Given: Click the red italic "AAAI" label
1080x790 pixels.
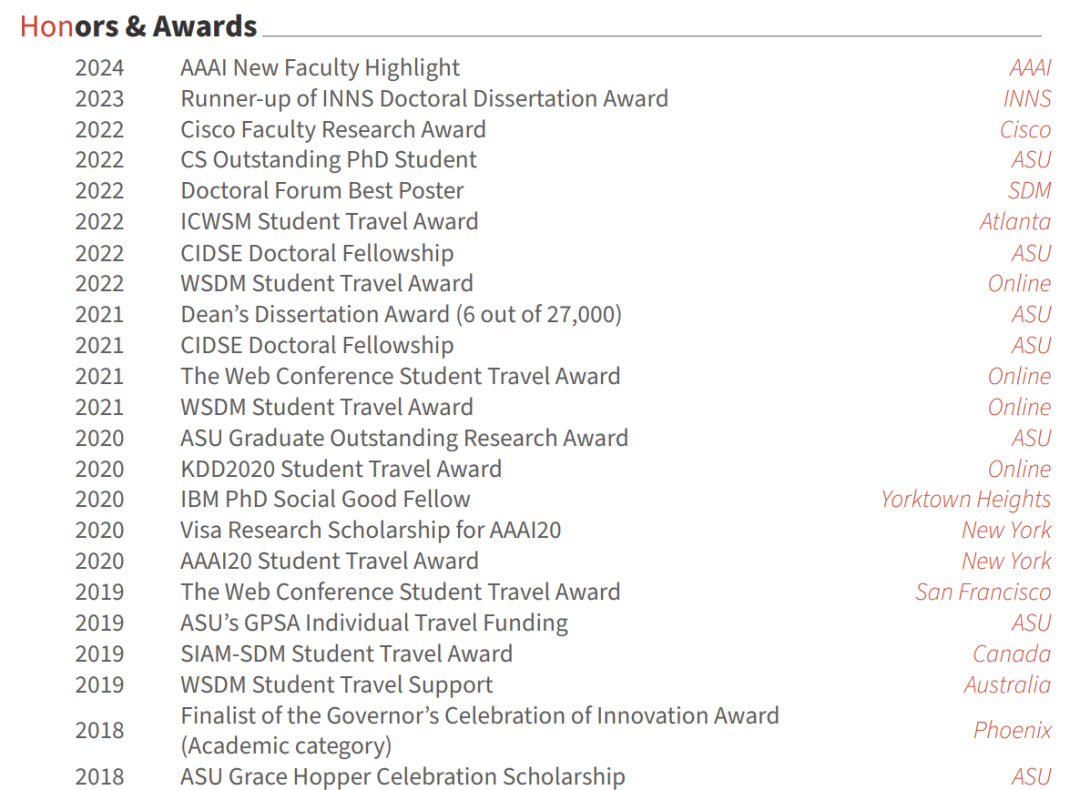Looking at the screenshot, I should [1029, 68].
